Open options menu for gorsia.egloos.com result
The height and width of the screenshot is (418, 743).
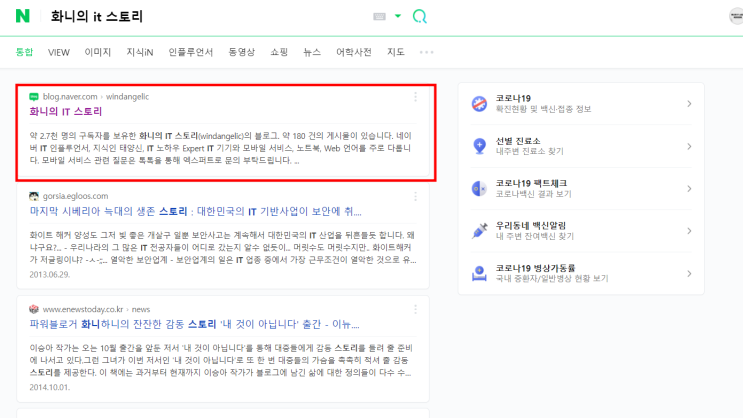point(416,196)
